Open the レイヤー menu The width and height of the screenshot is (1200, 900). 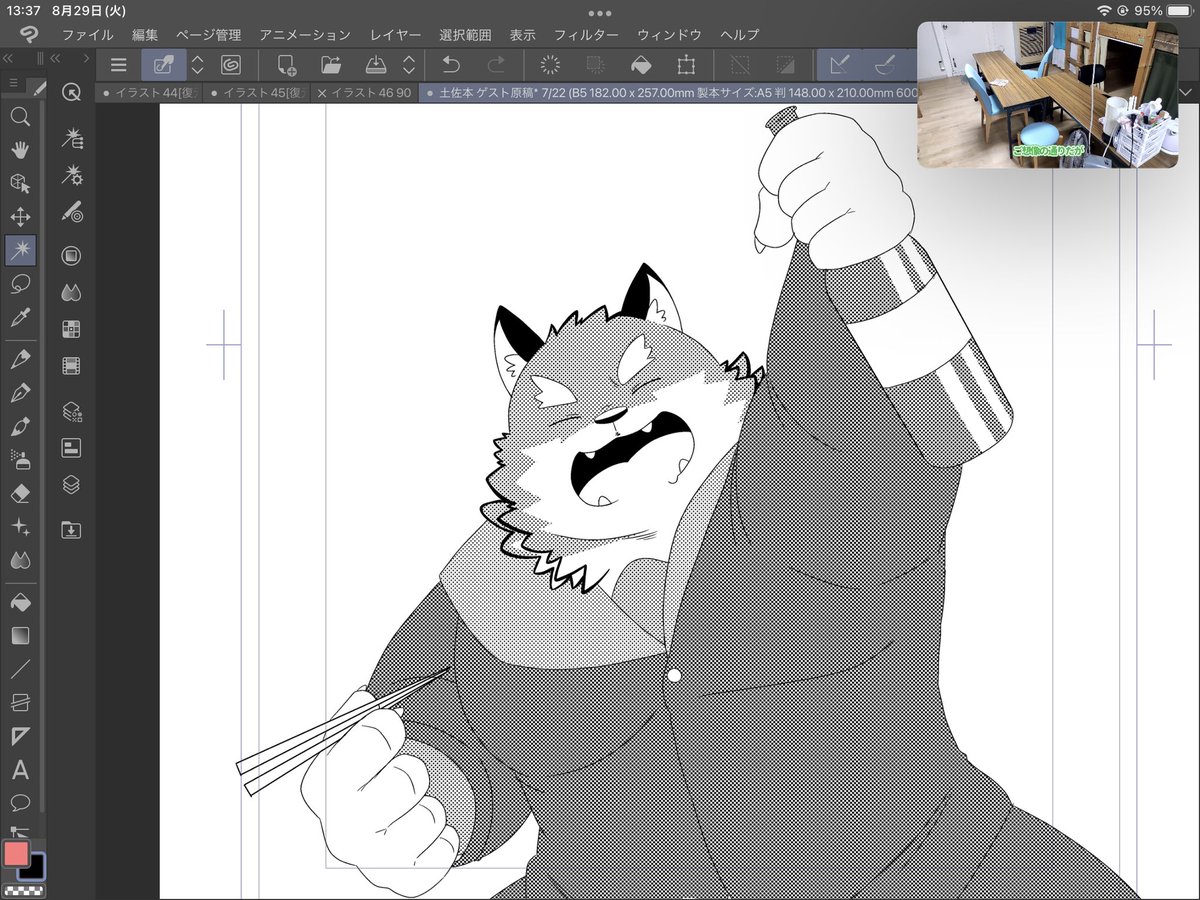(x=396, y=35)
